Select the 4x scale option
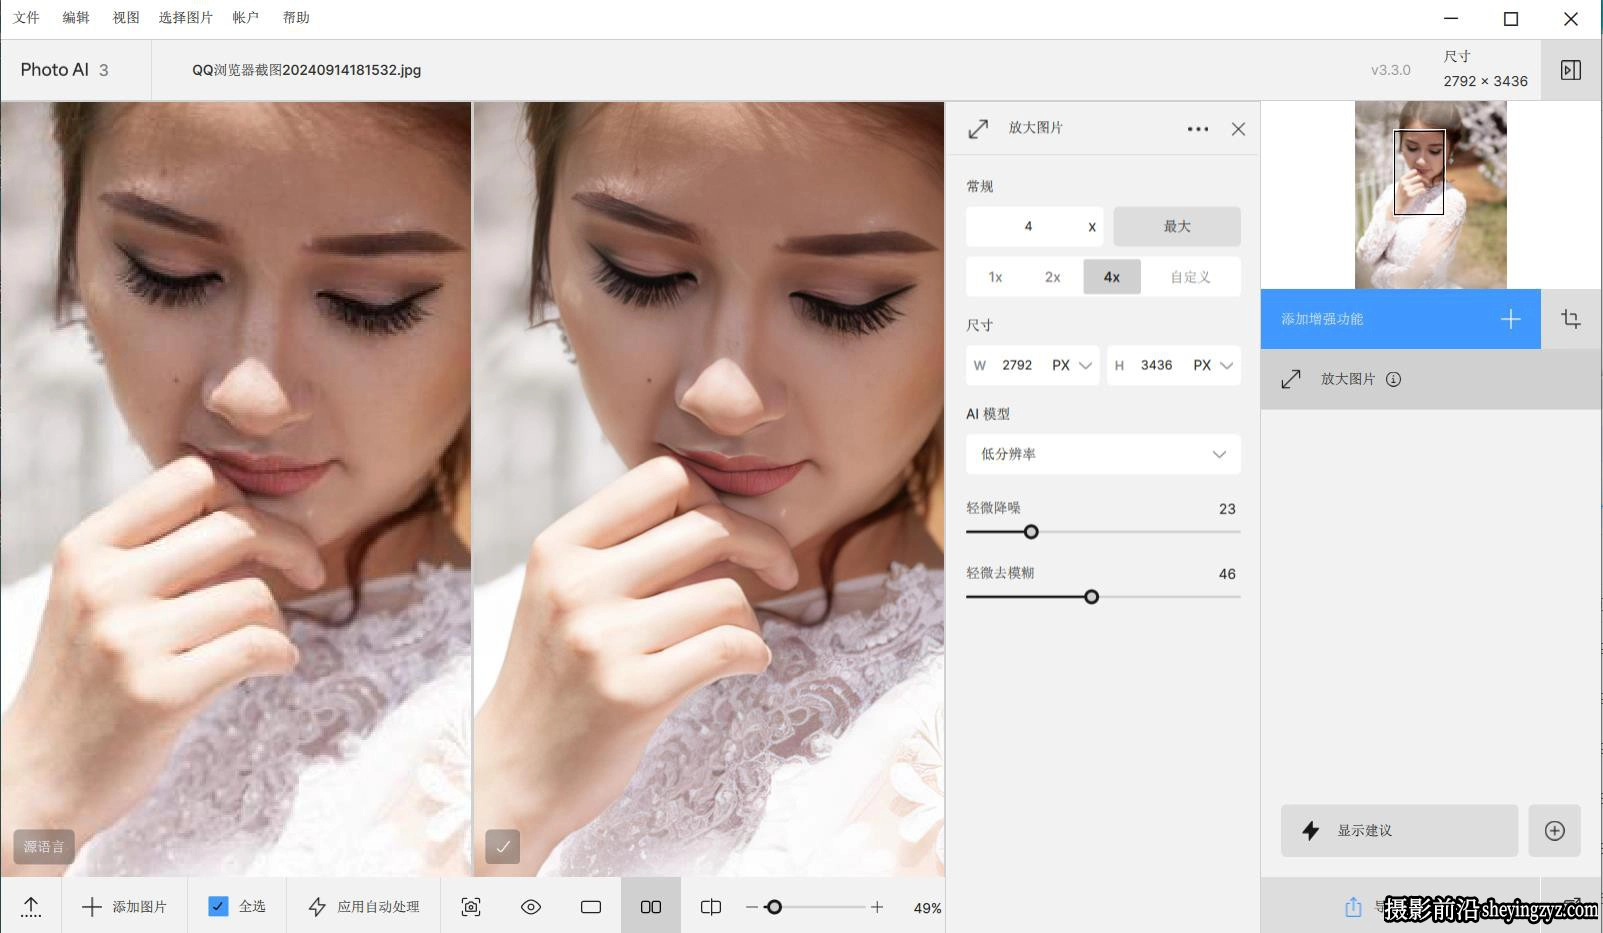 [1112, 277]
